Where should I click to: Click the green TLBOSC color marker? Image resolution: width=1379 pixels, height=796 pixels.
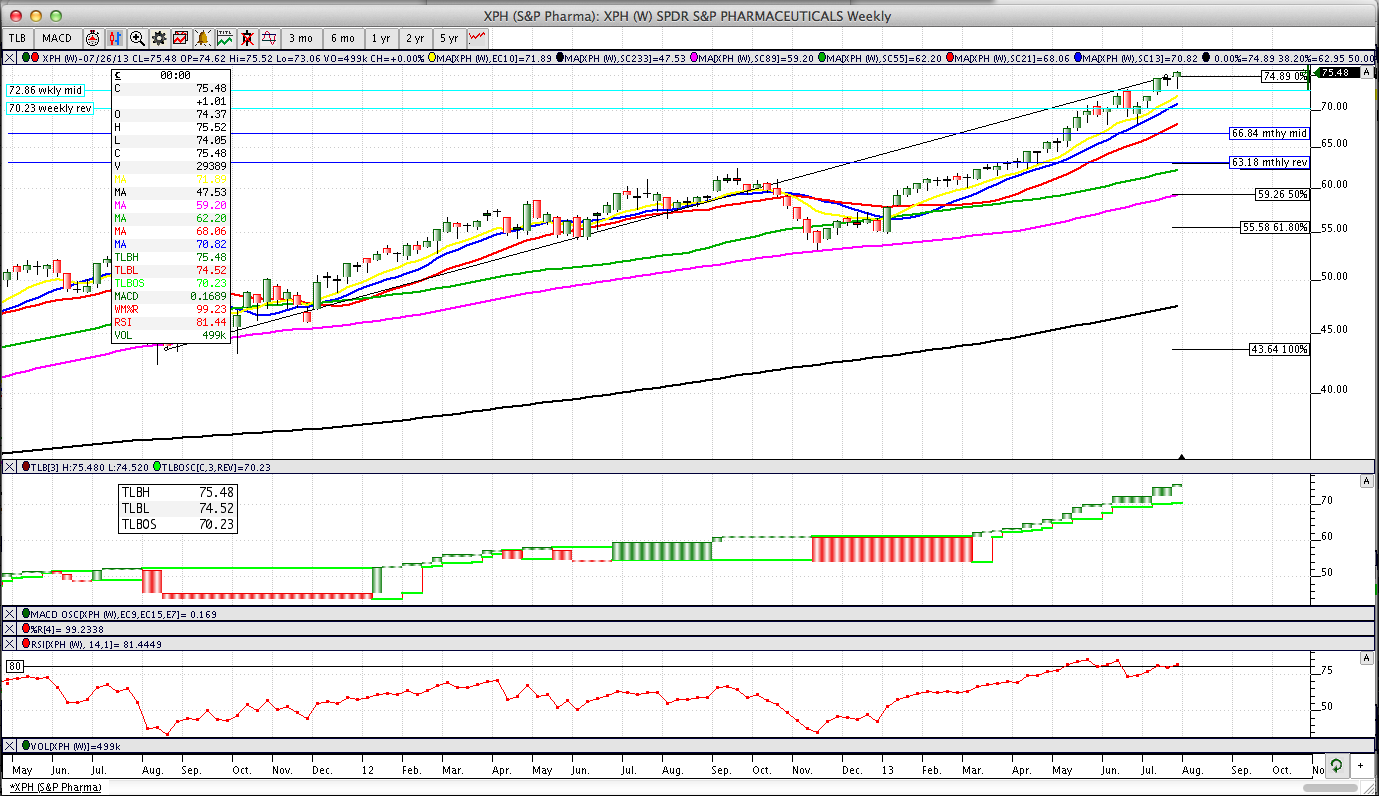(x=158, y=467)
